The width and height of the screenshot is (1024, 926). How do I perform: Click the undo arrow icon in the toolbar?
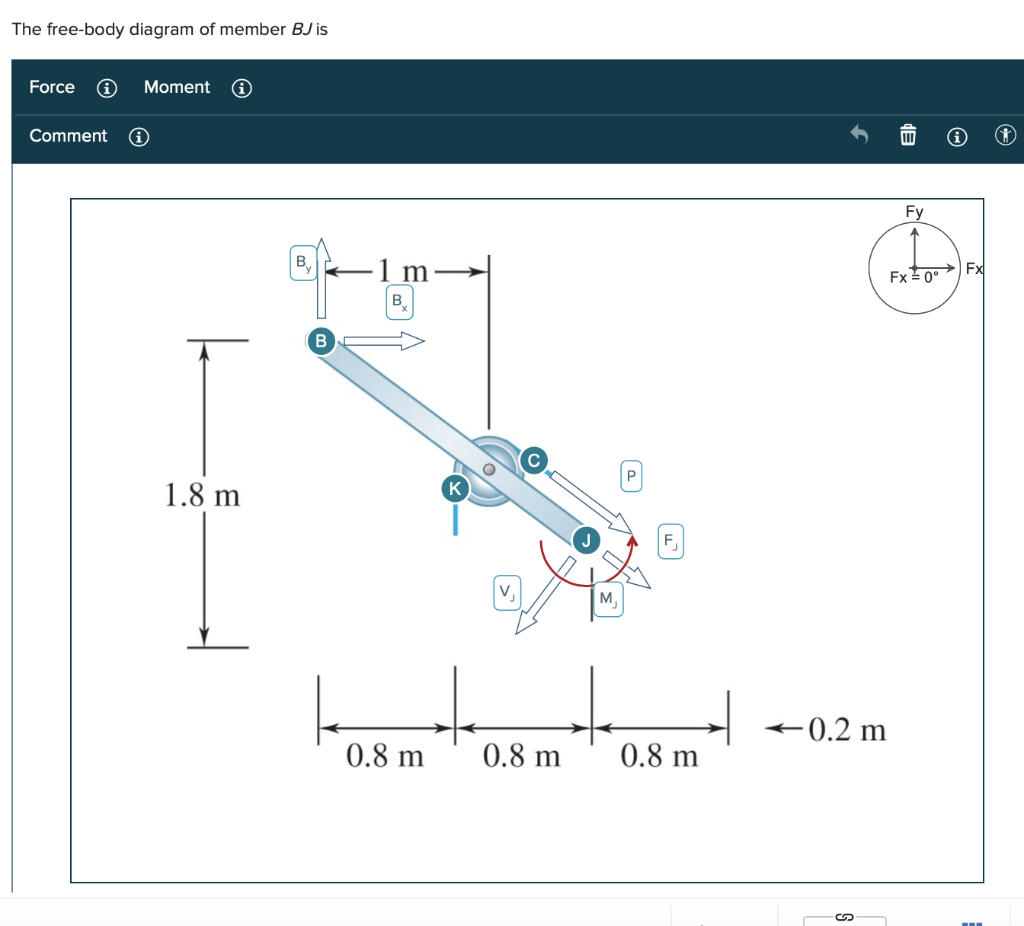coord(859,135)
